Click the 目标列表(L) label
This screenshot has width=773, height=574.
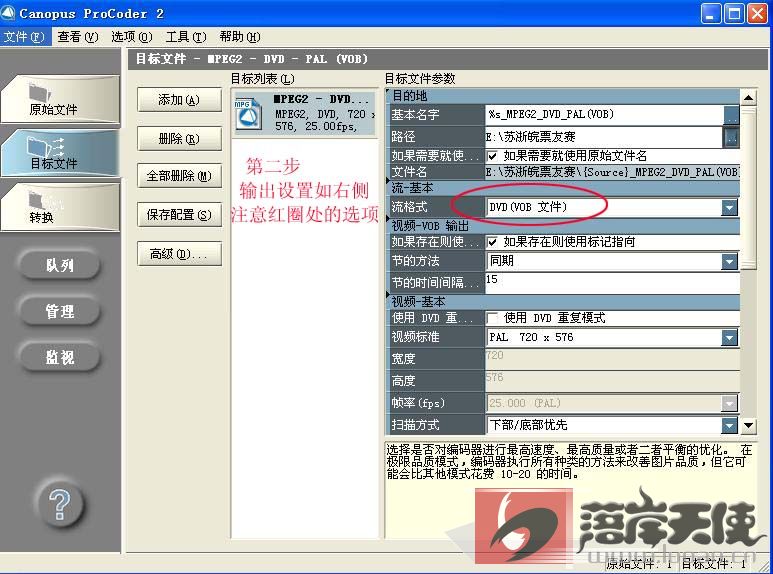(263, 79)
